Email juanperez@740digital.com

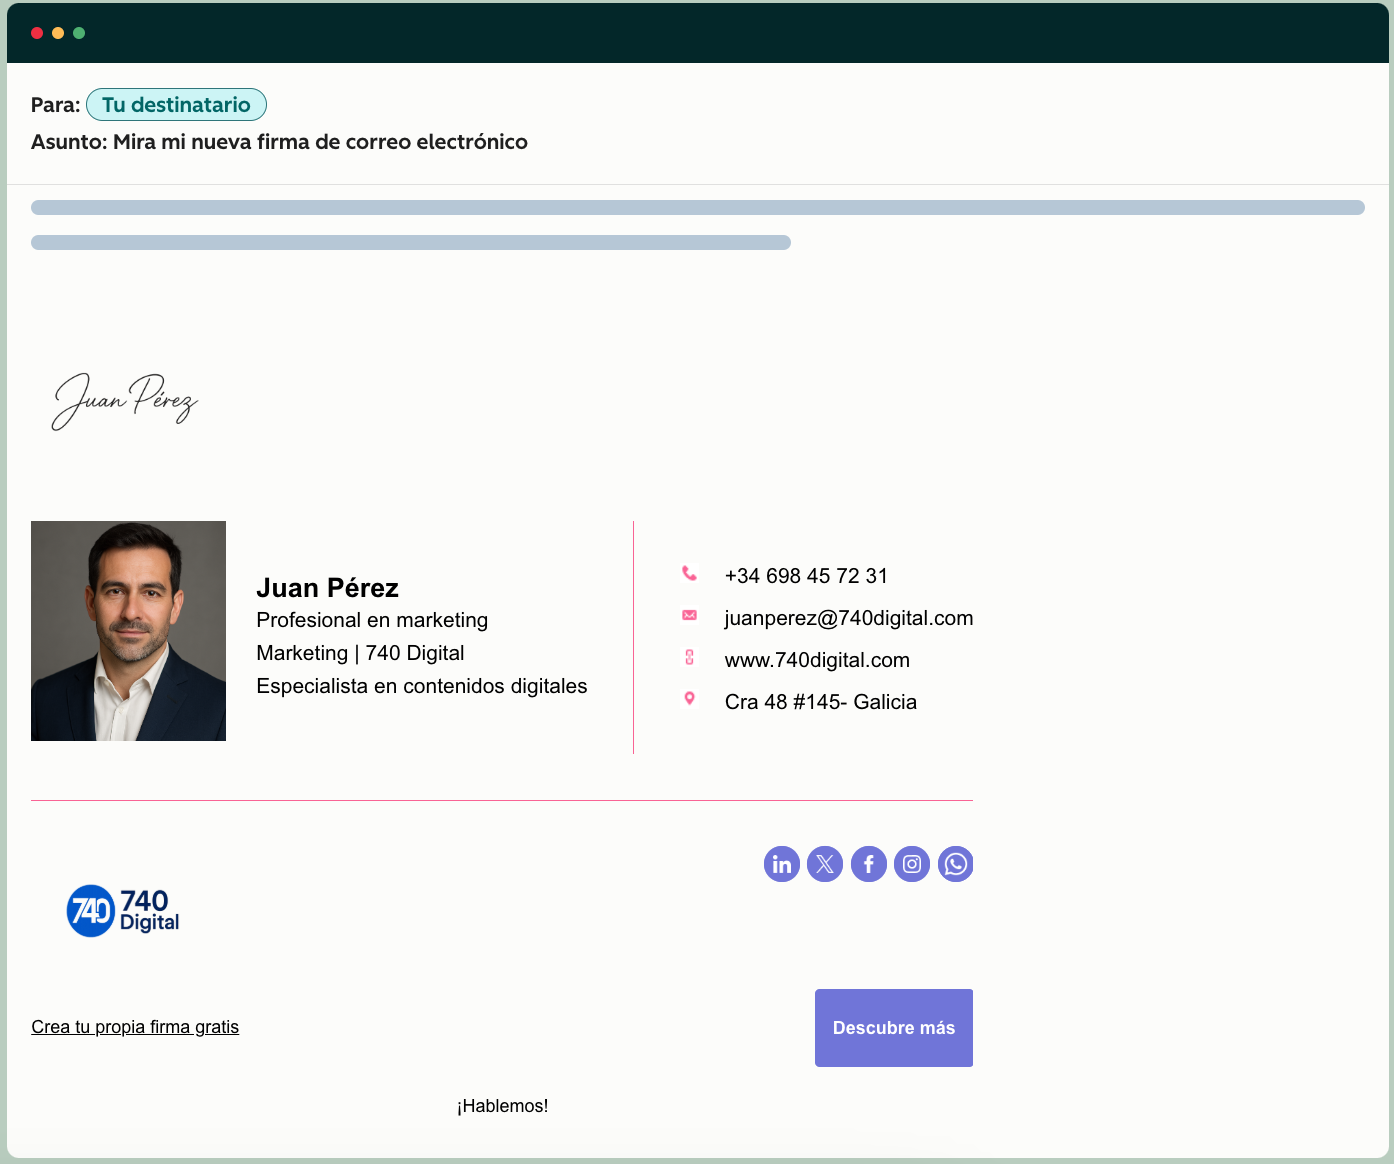848,617
